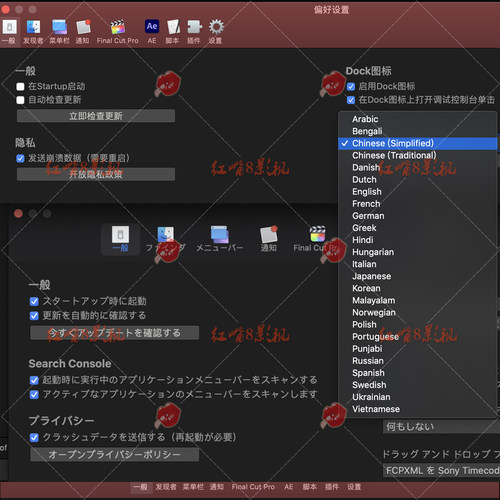Choose Japanese from language list
The image size is (500, 500).
(418, 276)
